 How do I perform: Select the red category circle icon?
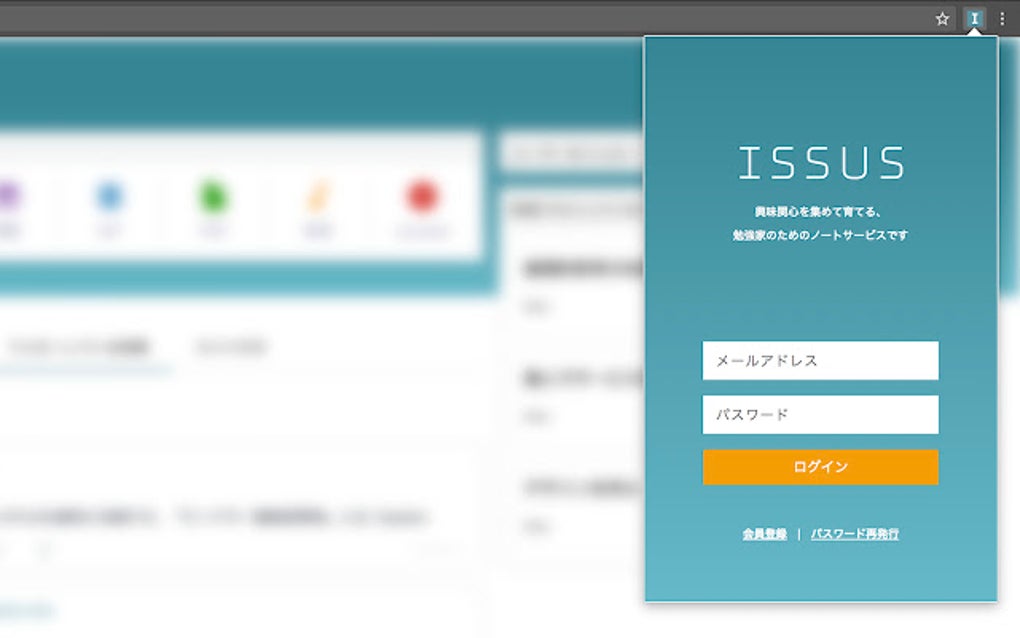point(422,192)
